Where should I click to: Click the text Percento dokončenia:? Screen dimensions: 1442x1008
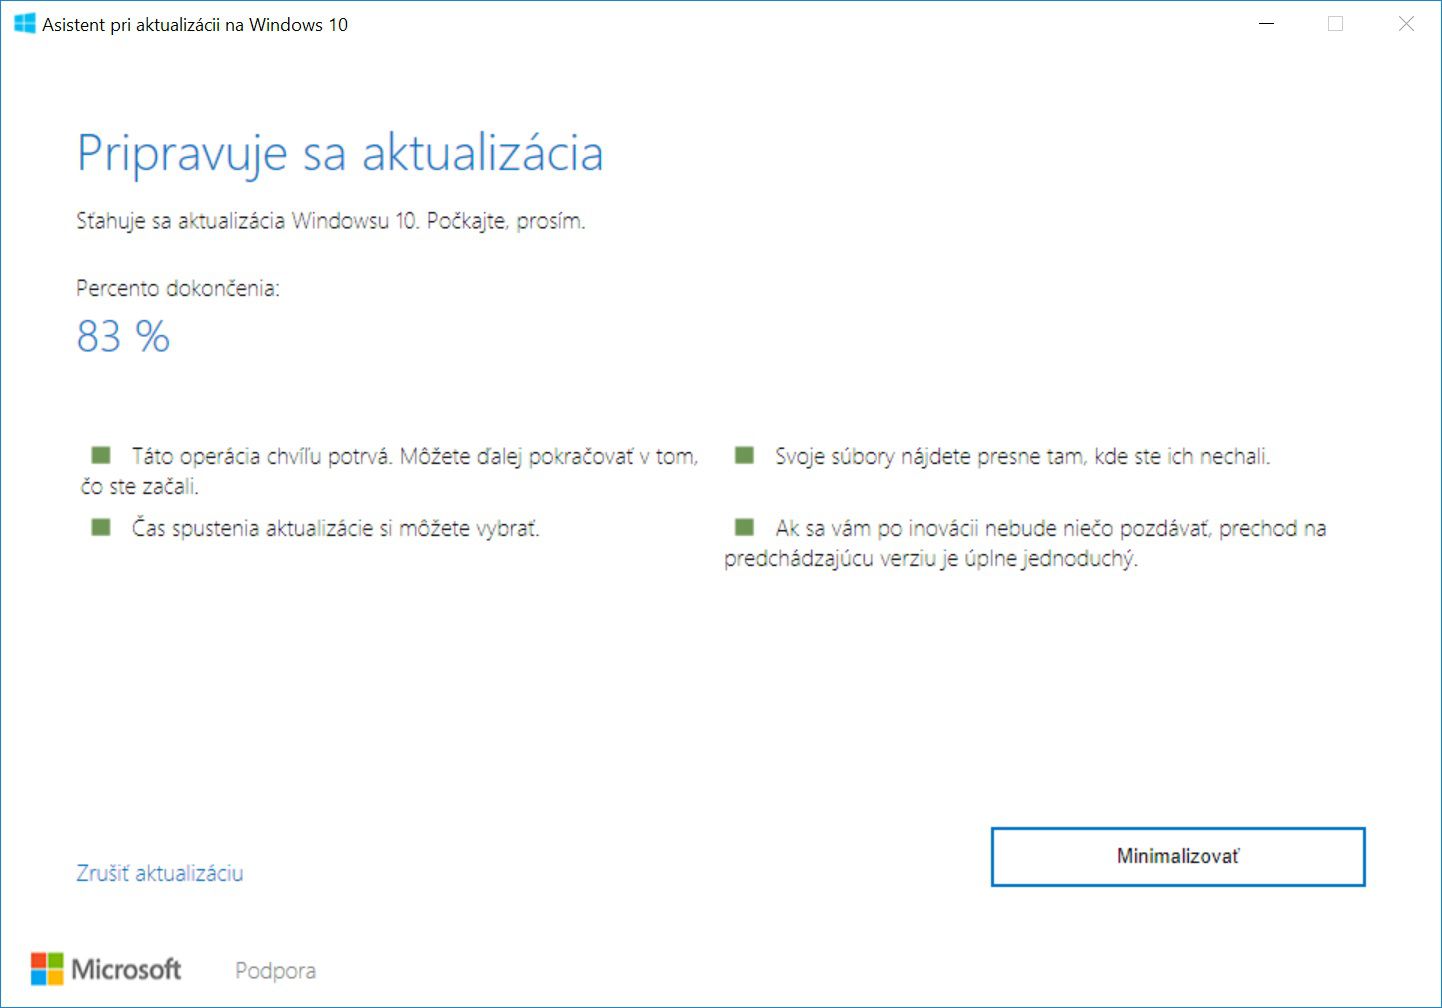tap(178, 288)
